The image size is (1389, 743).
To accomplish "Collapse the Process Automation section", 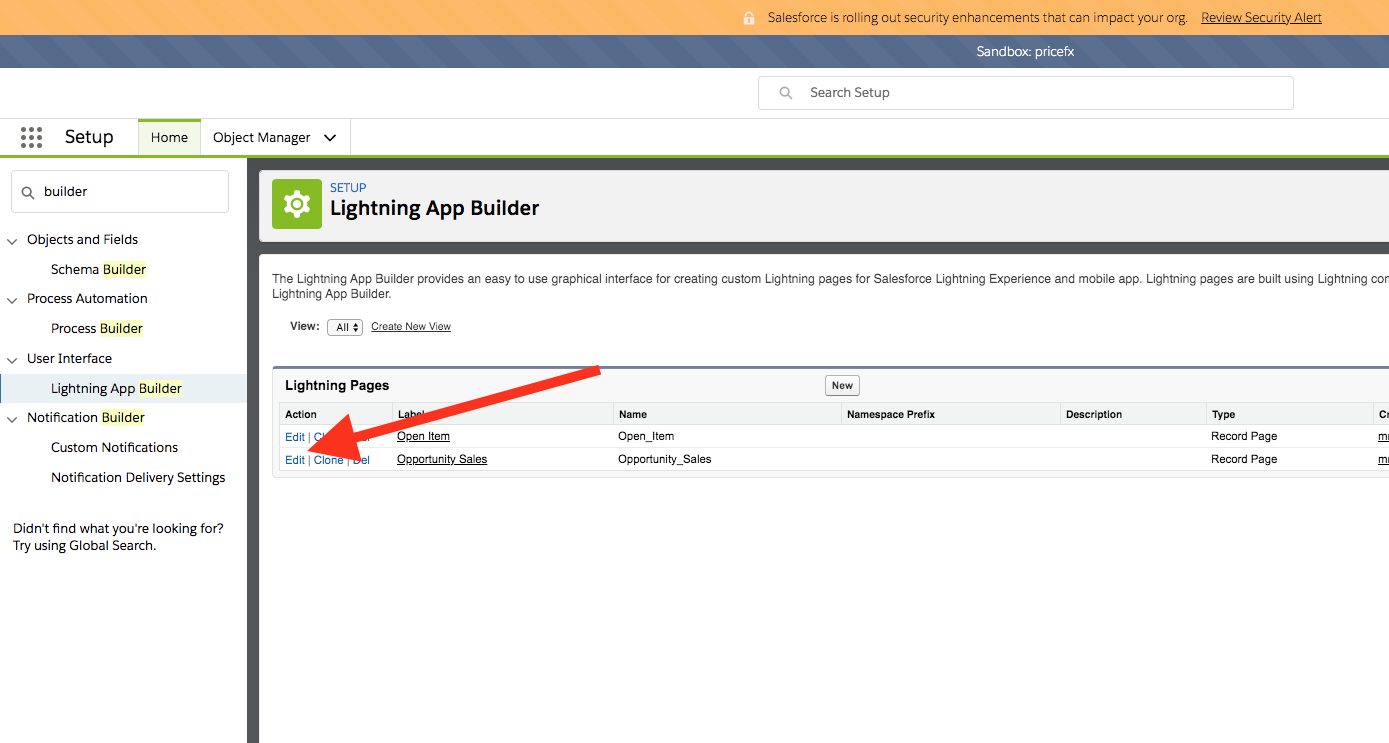I will pos(13,299).
